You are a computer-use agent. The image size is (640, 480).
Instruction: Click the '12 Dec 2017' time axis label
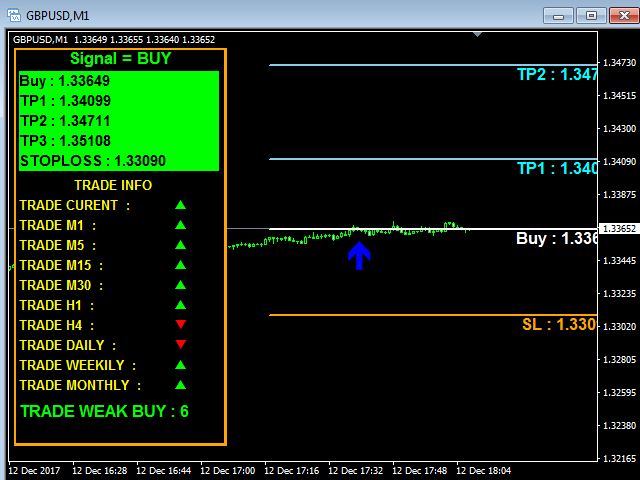pyautogui.click(x=34, y=471)
